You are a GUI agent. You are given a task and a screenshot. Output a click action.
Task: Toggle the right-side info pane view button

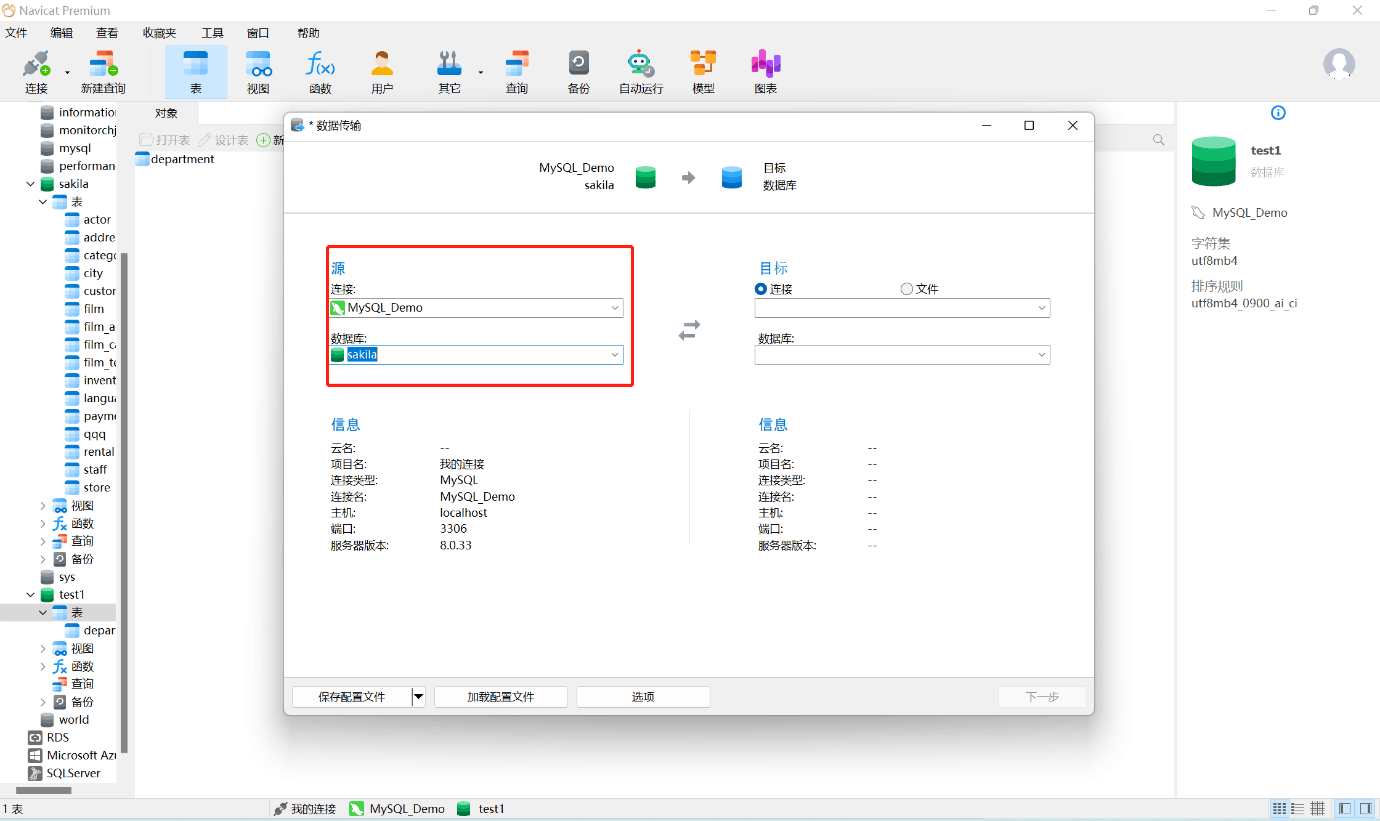[x=1365, y=808]
